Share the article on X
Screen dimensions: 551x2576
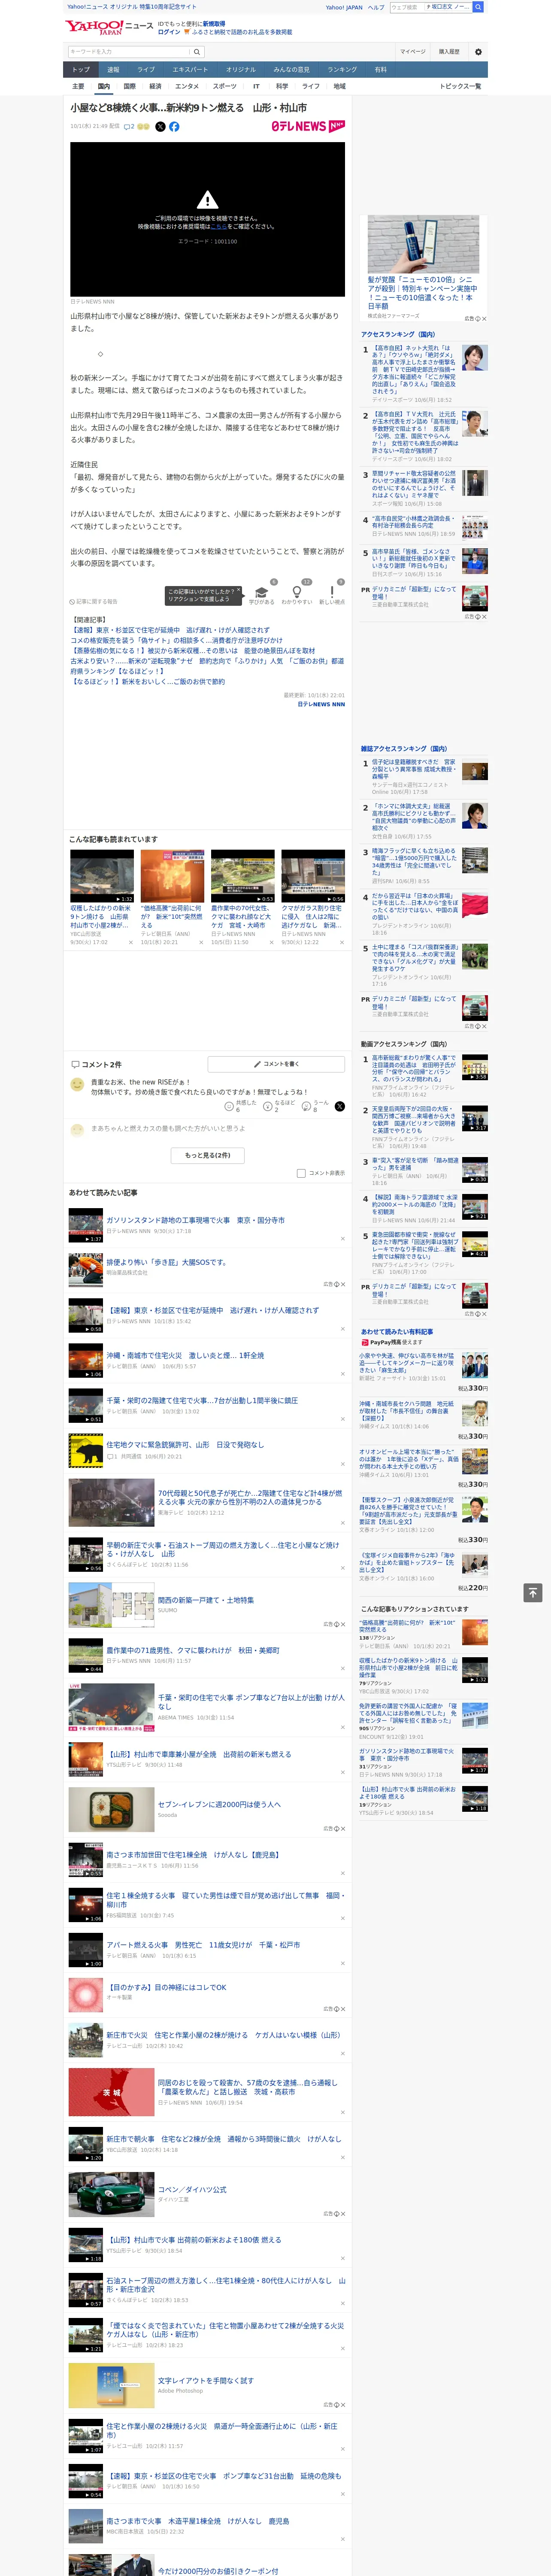(160, 127)
